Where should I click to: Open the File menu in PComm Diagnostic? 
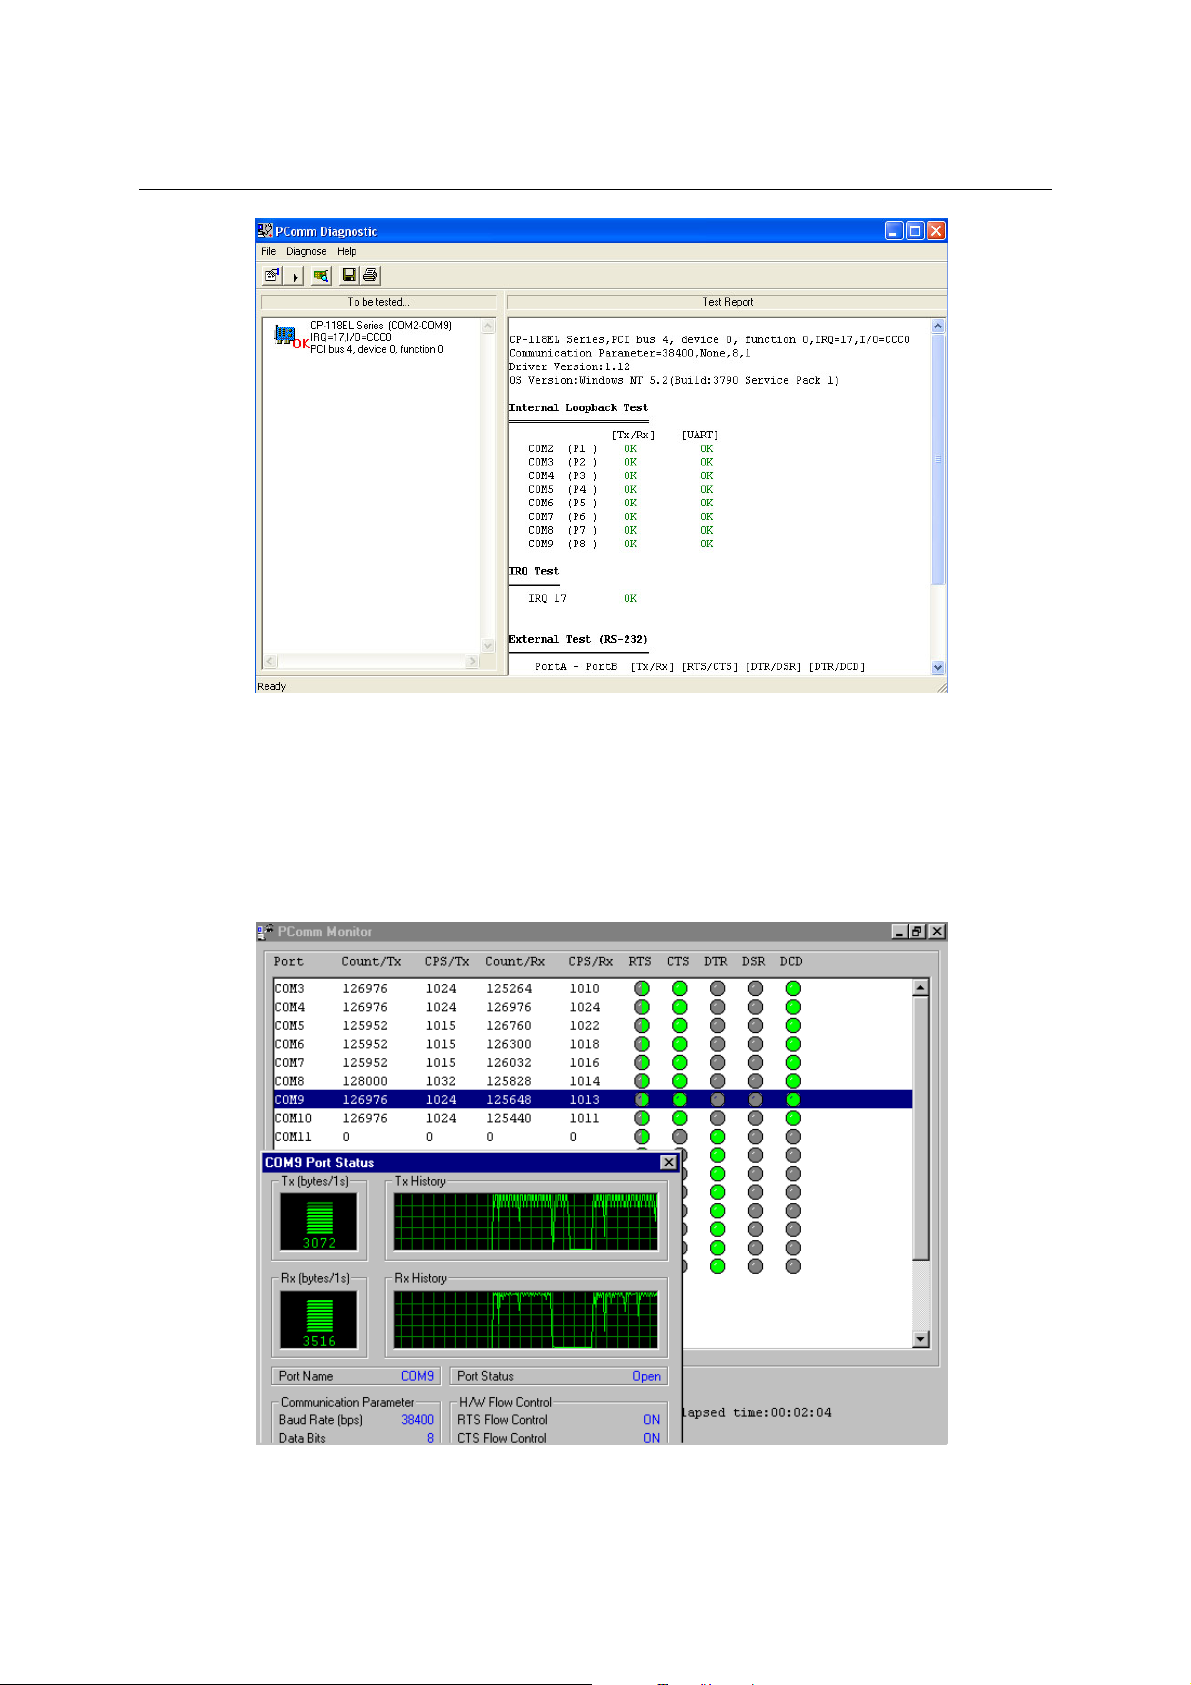click(268, 252)
